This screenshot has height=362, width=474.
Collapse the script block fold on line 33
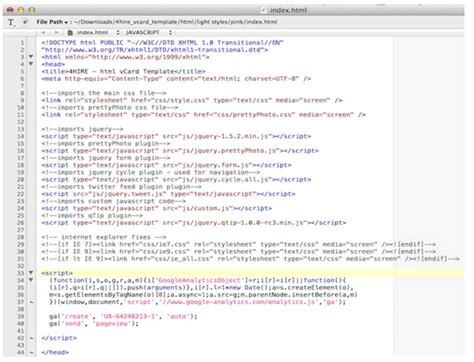(x=31, y=273)
